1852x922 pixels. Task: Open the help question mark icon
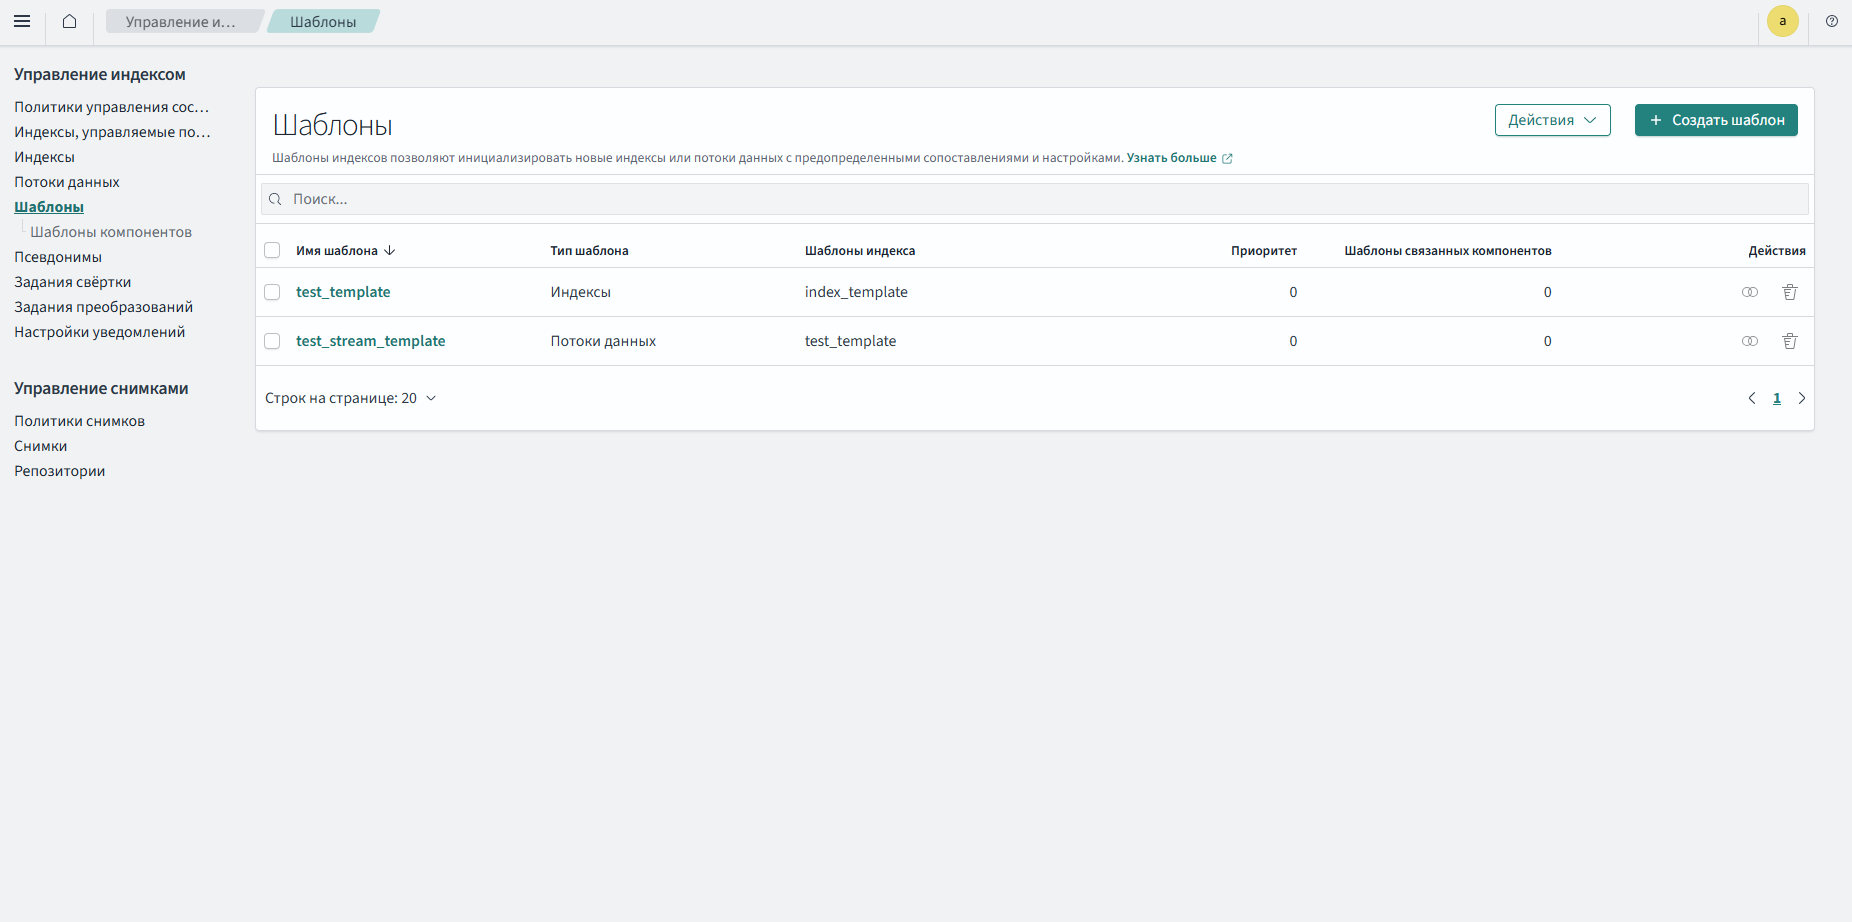pyautogui.click(x=1831, y=21)
